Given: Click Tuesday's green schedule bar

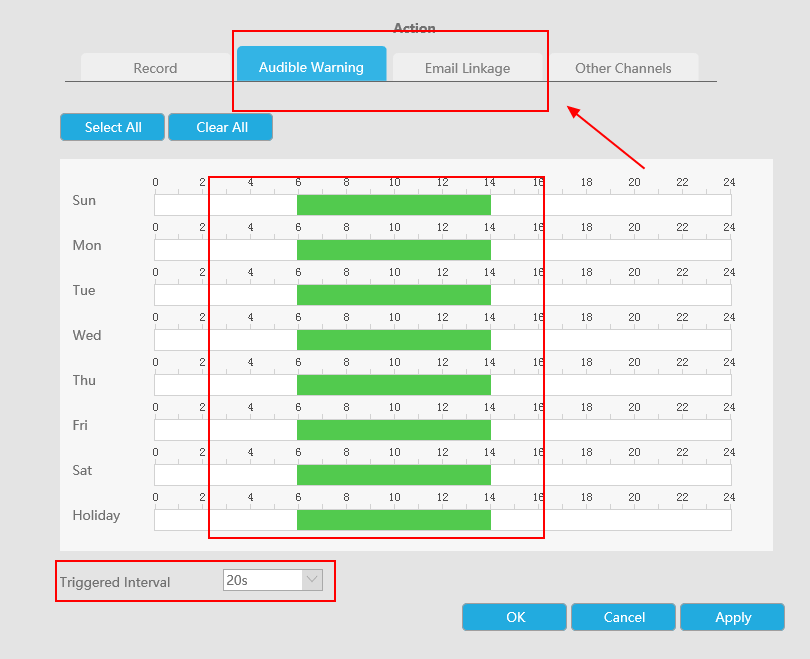Looking at the screenshot, I should click(x=393, y=295).
